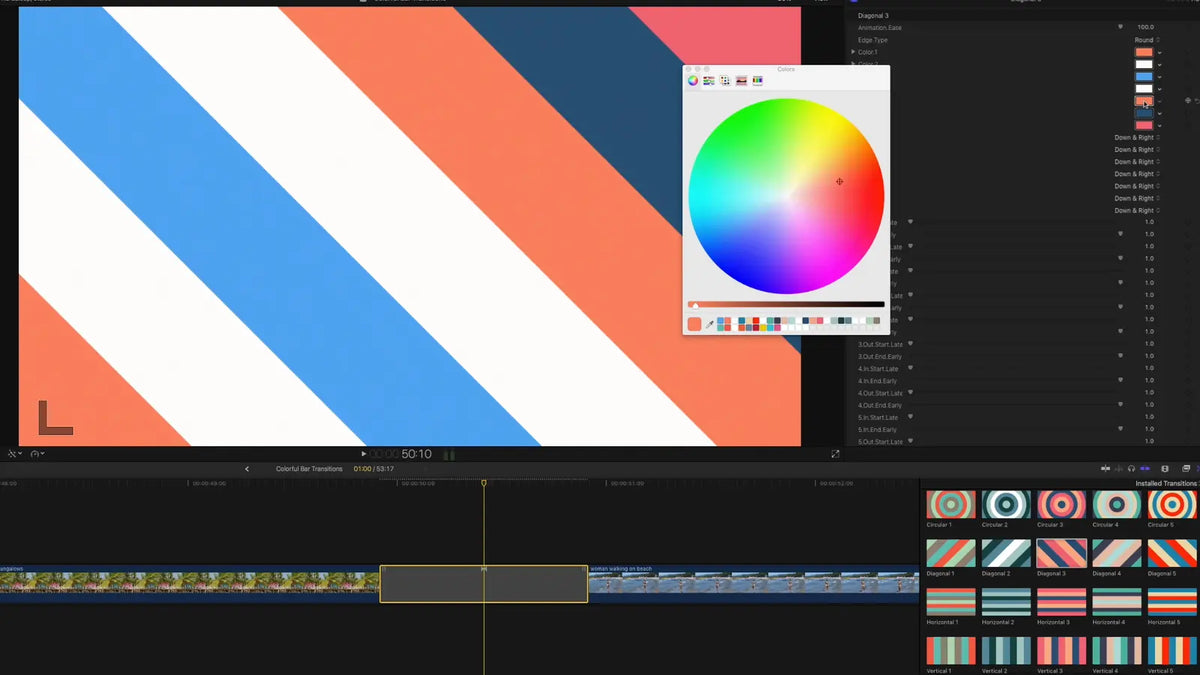Open the clip appearance options icon
1200x675 pixels.
tap(1165, 468)
